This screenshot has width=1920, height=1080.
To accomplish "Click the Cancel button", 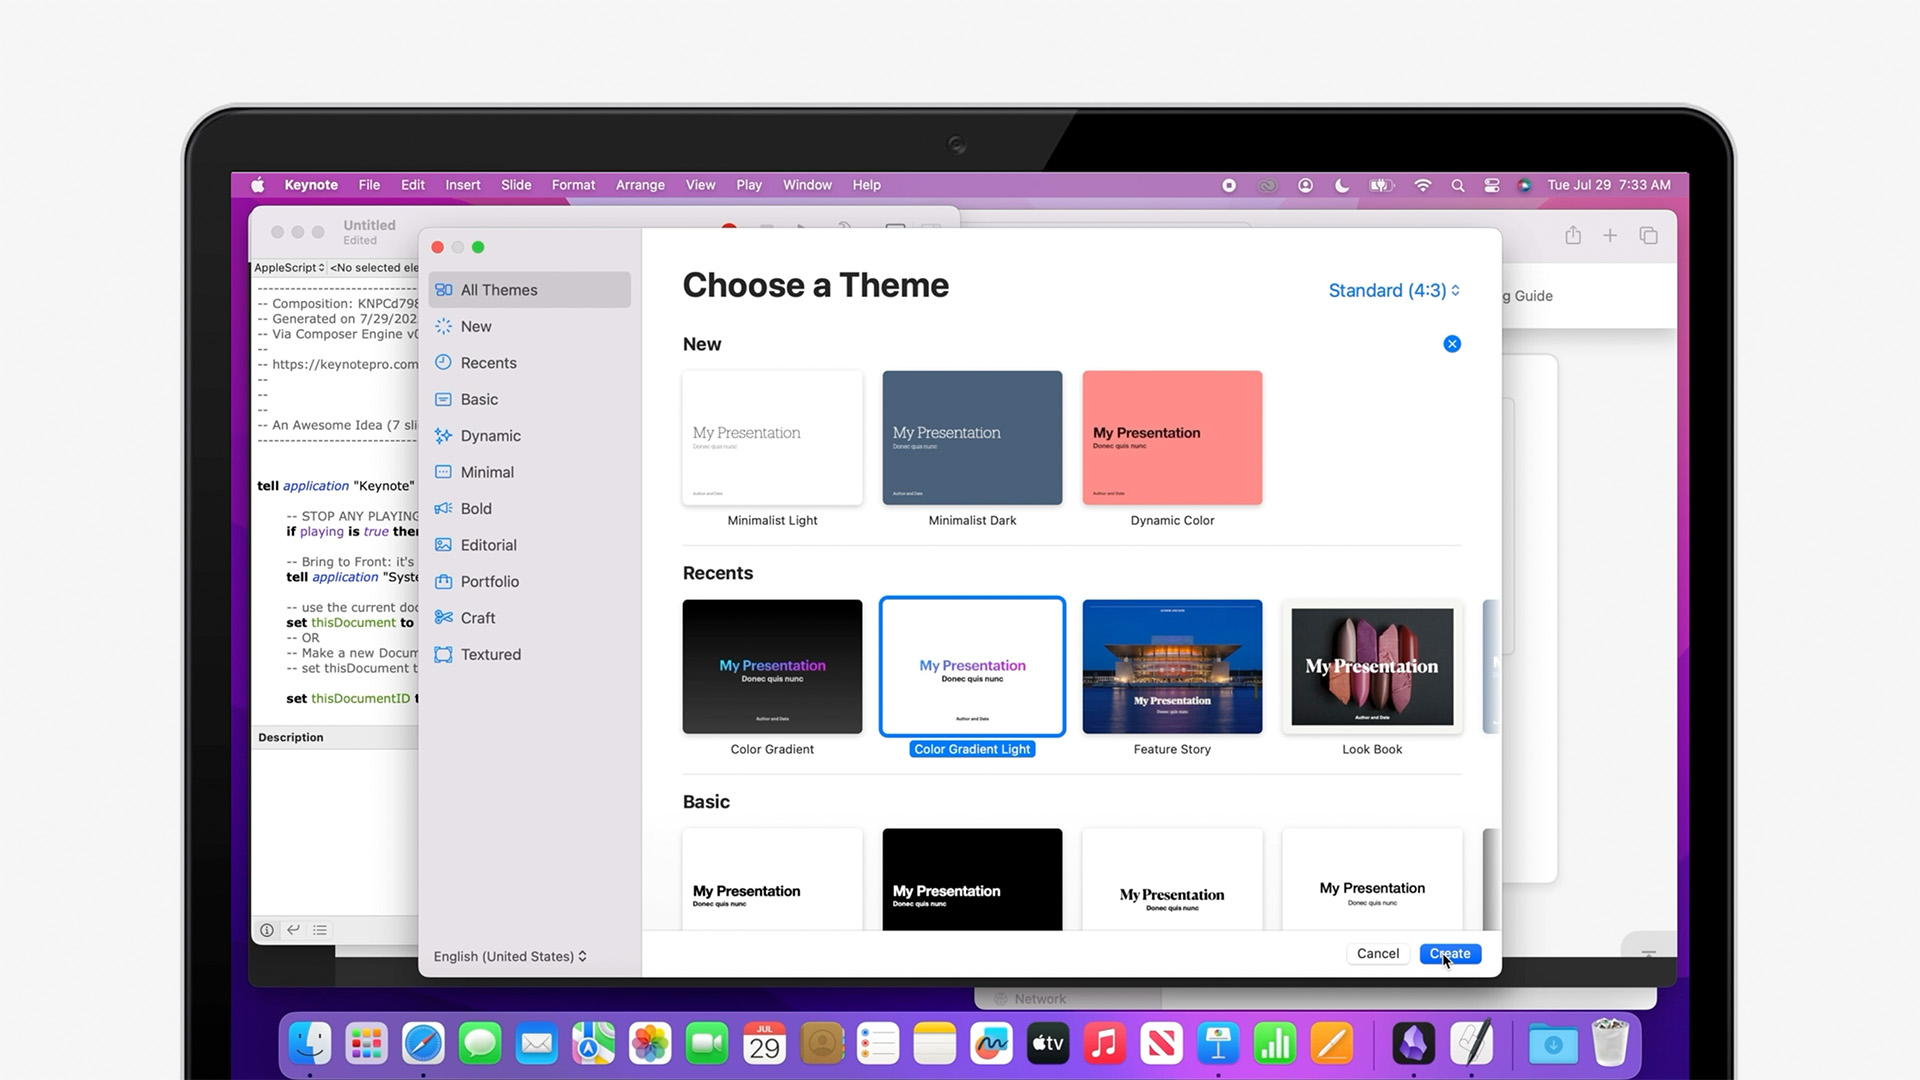I will coord(1378,953).
